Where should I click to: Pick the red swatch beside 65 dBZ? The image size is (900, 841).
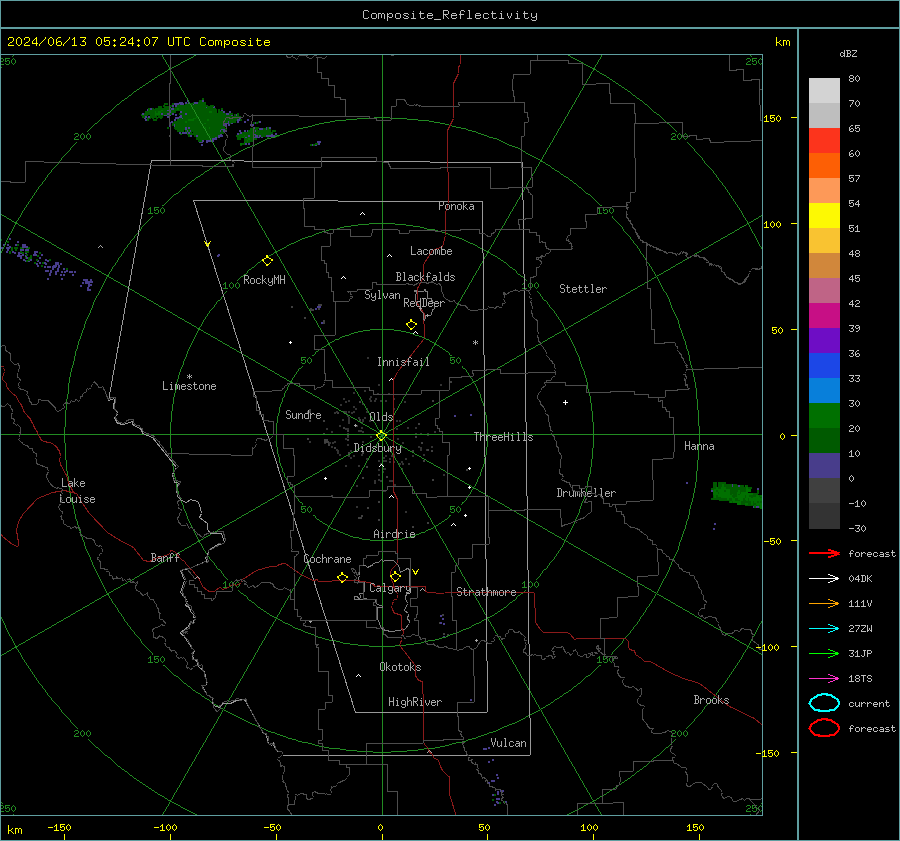tap(824, 140)
